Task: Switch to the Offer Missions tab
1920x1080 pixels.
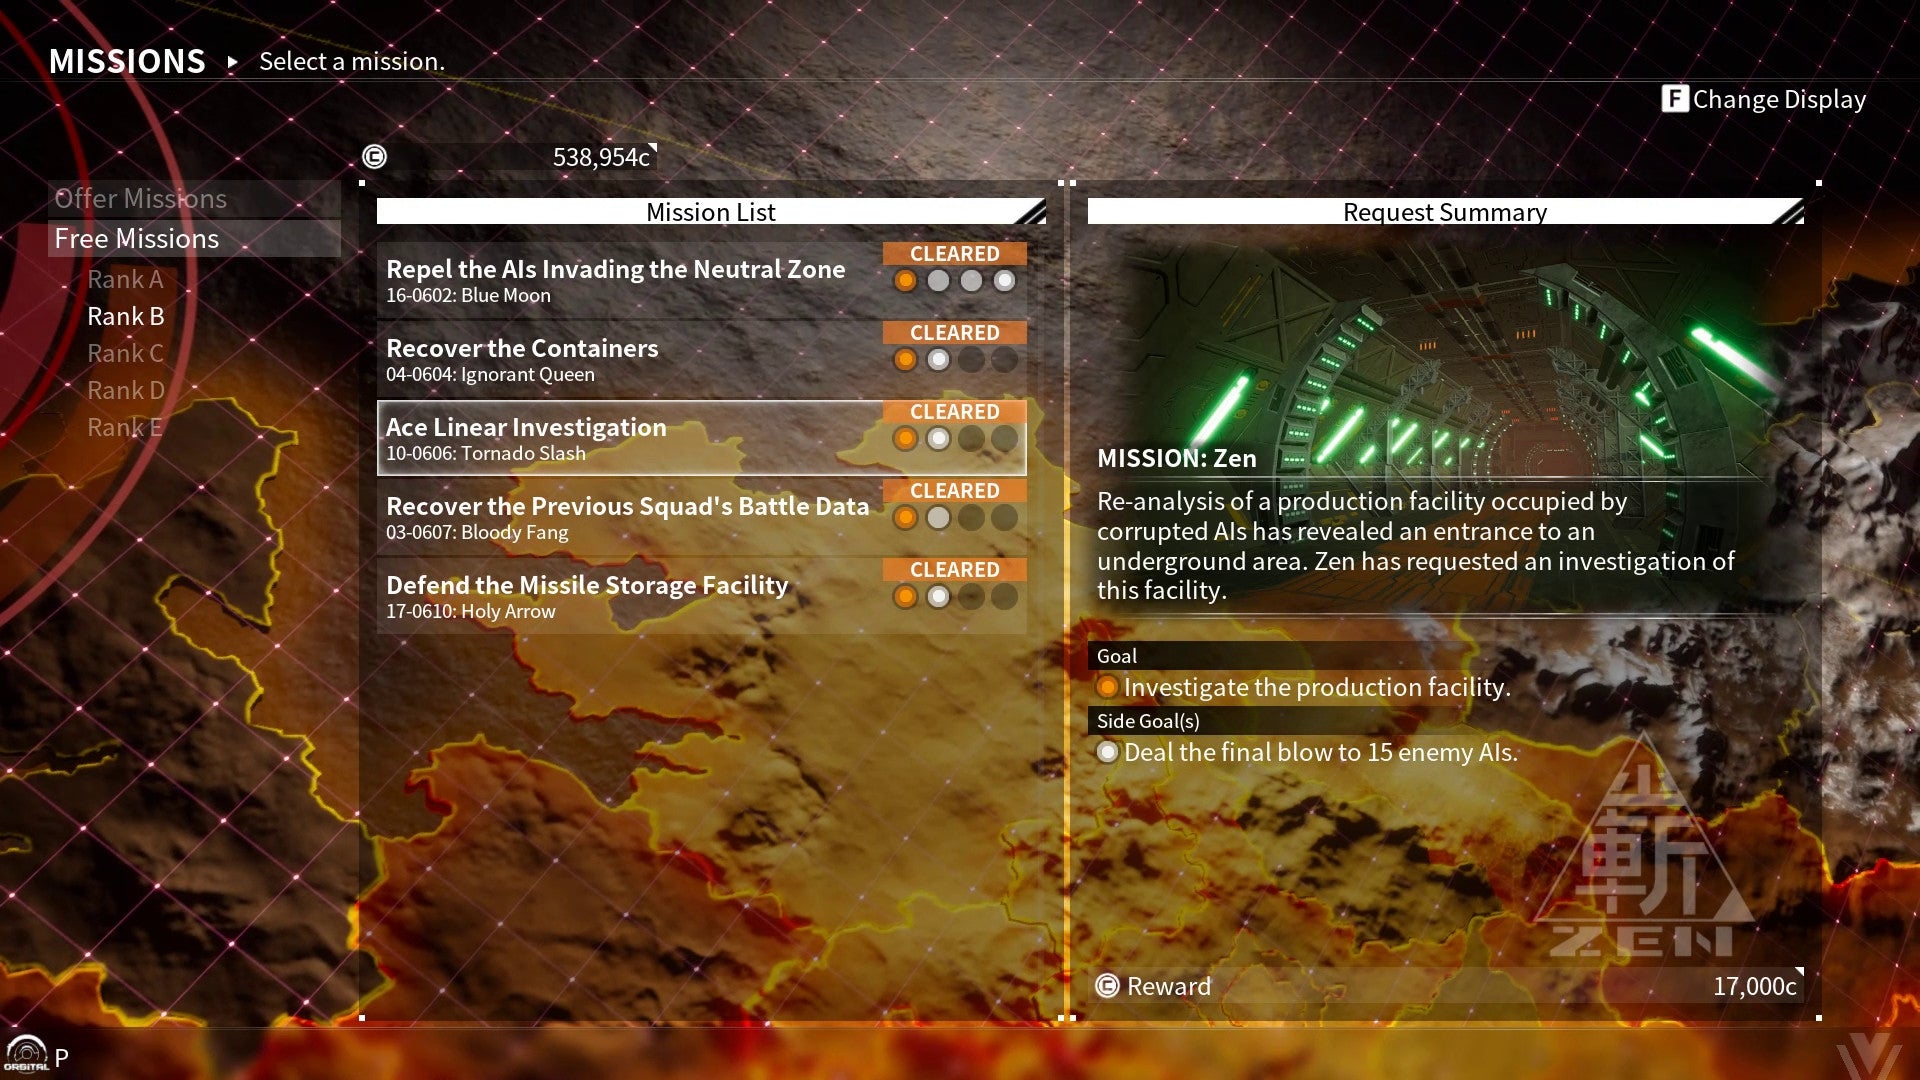Action: [x=139, y=199]
